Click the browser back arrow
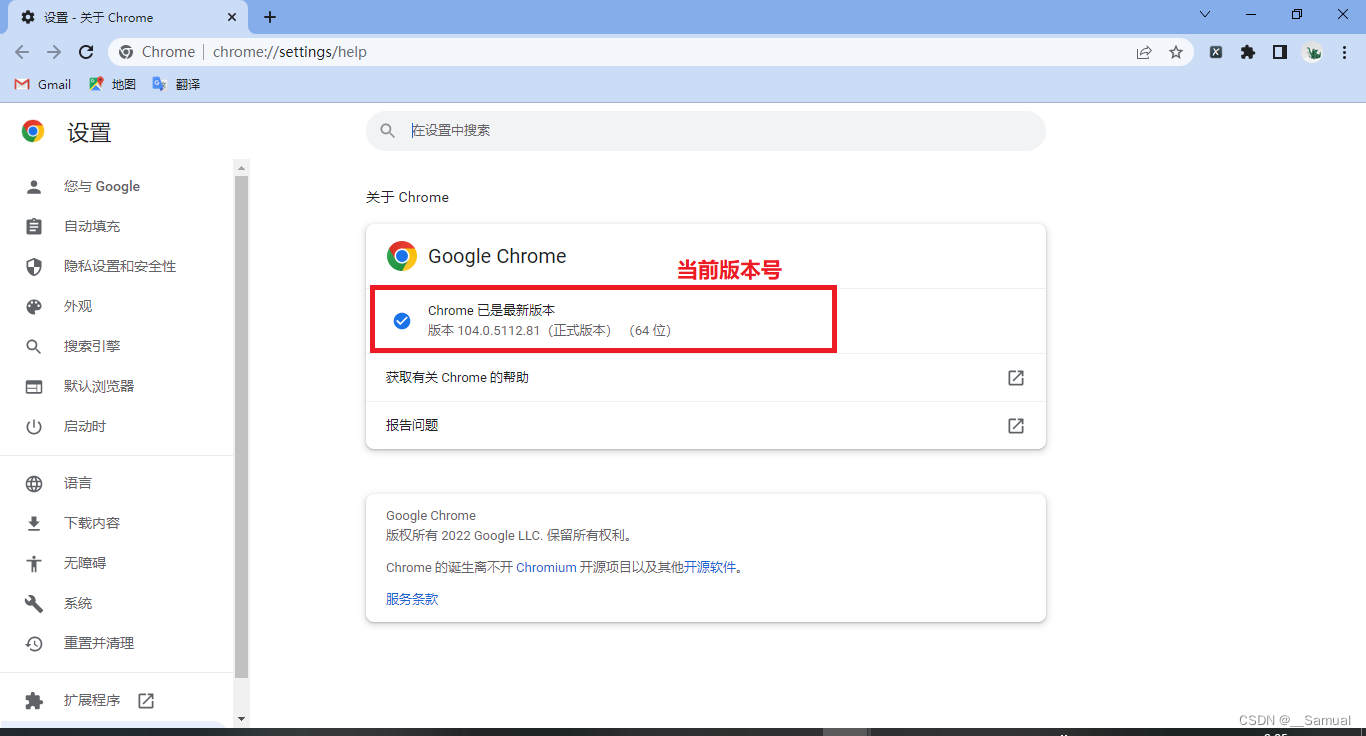This screenshot has width=1366, height=736. click(x=22, y=52)
